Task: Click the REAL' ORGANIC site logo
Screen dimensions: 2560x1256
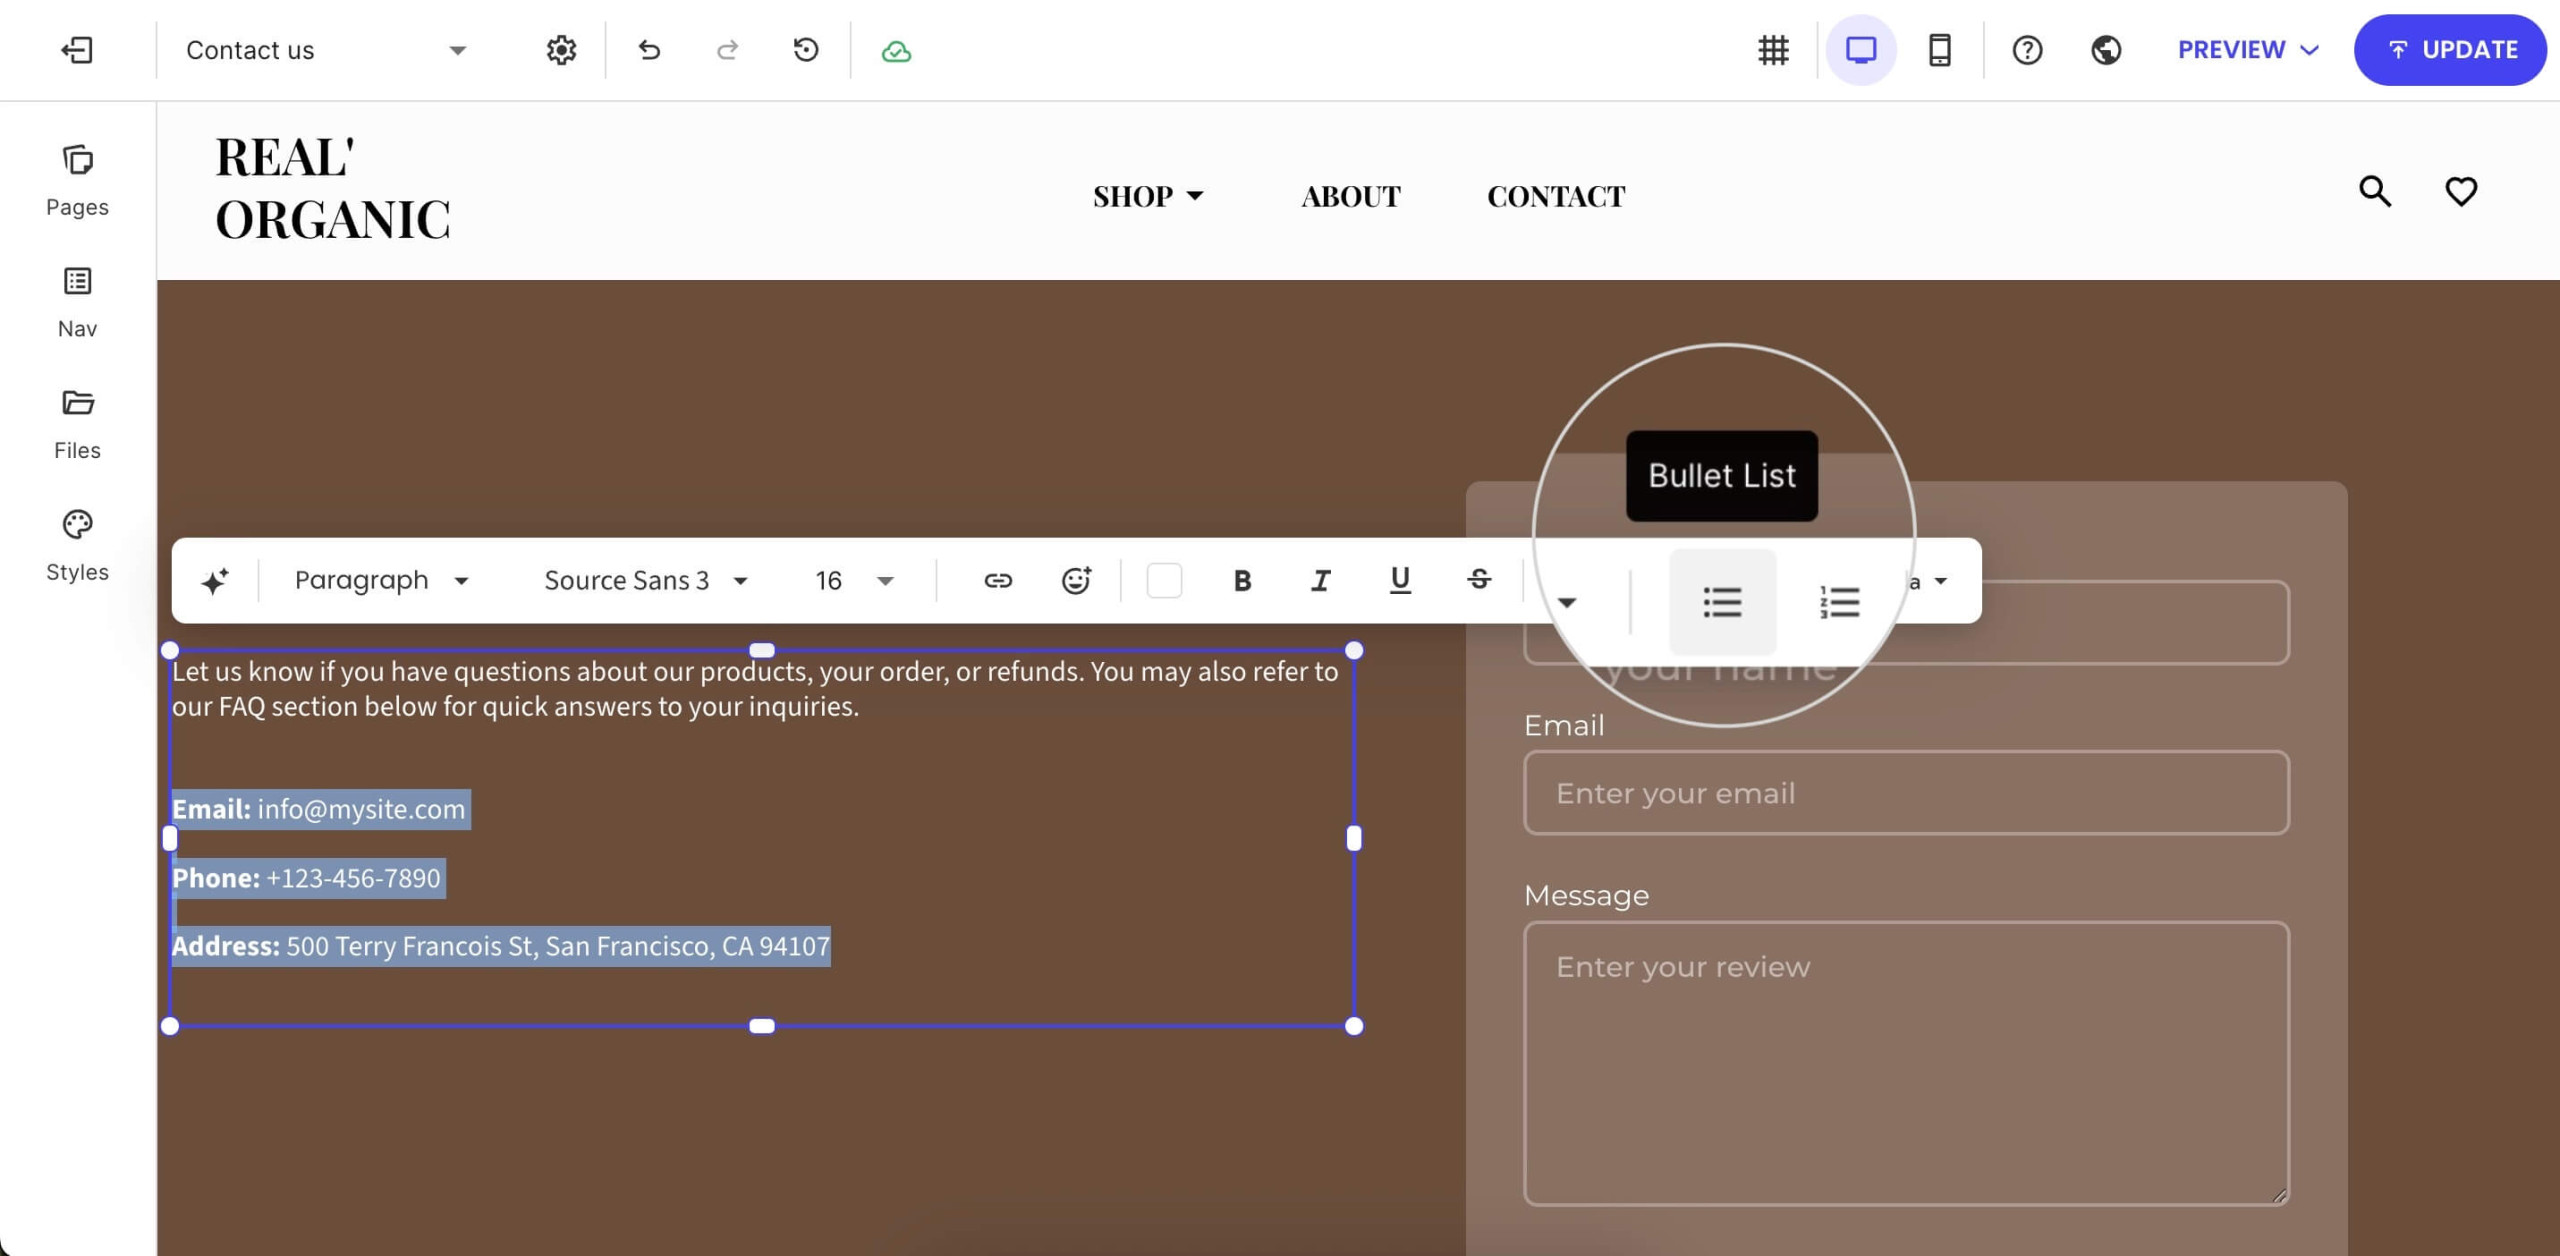Action: 332,188
